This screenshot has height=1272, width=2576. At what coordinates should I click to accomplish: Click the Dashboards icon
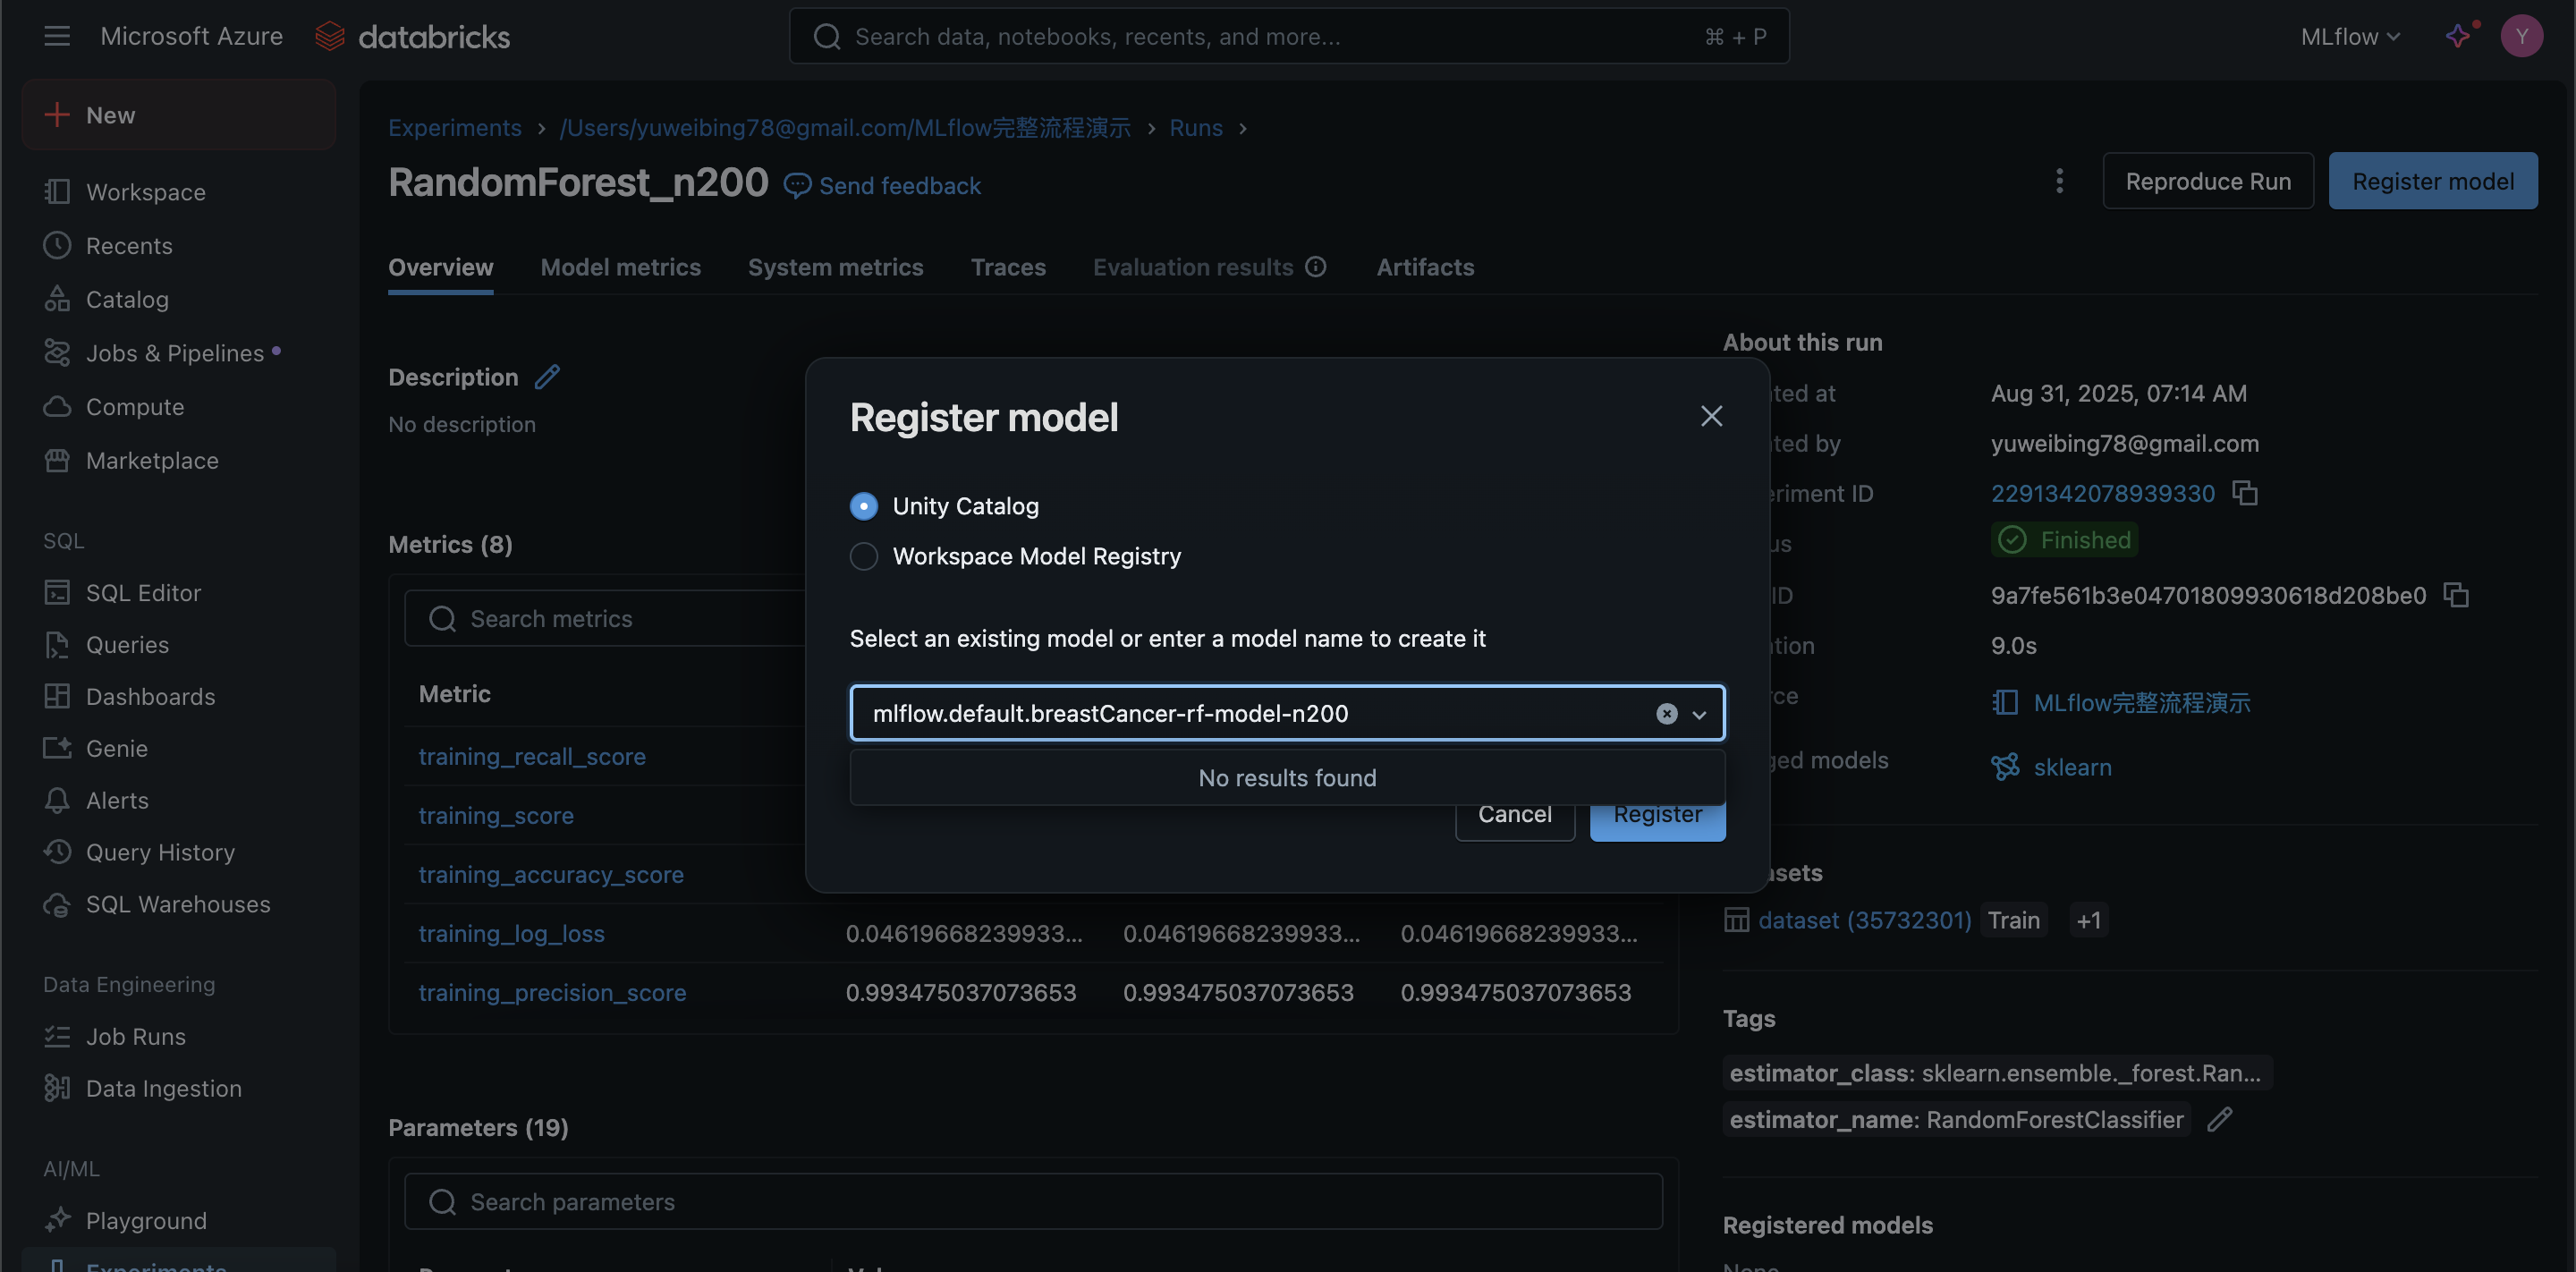pos(57,697)
